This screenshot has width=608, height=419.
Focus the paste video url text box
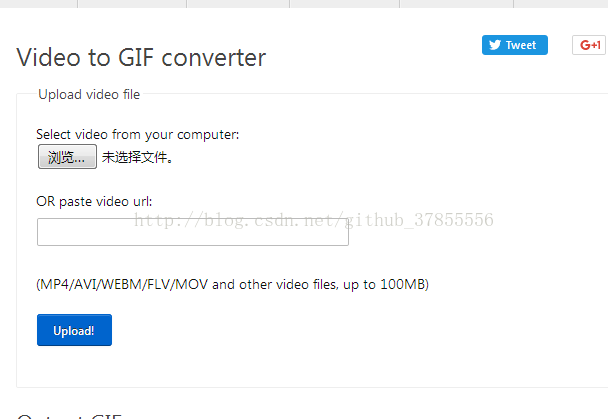point(193,232)
